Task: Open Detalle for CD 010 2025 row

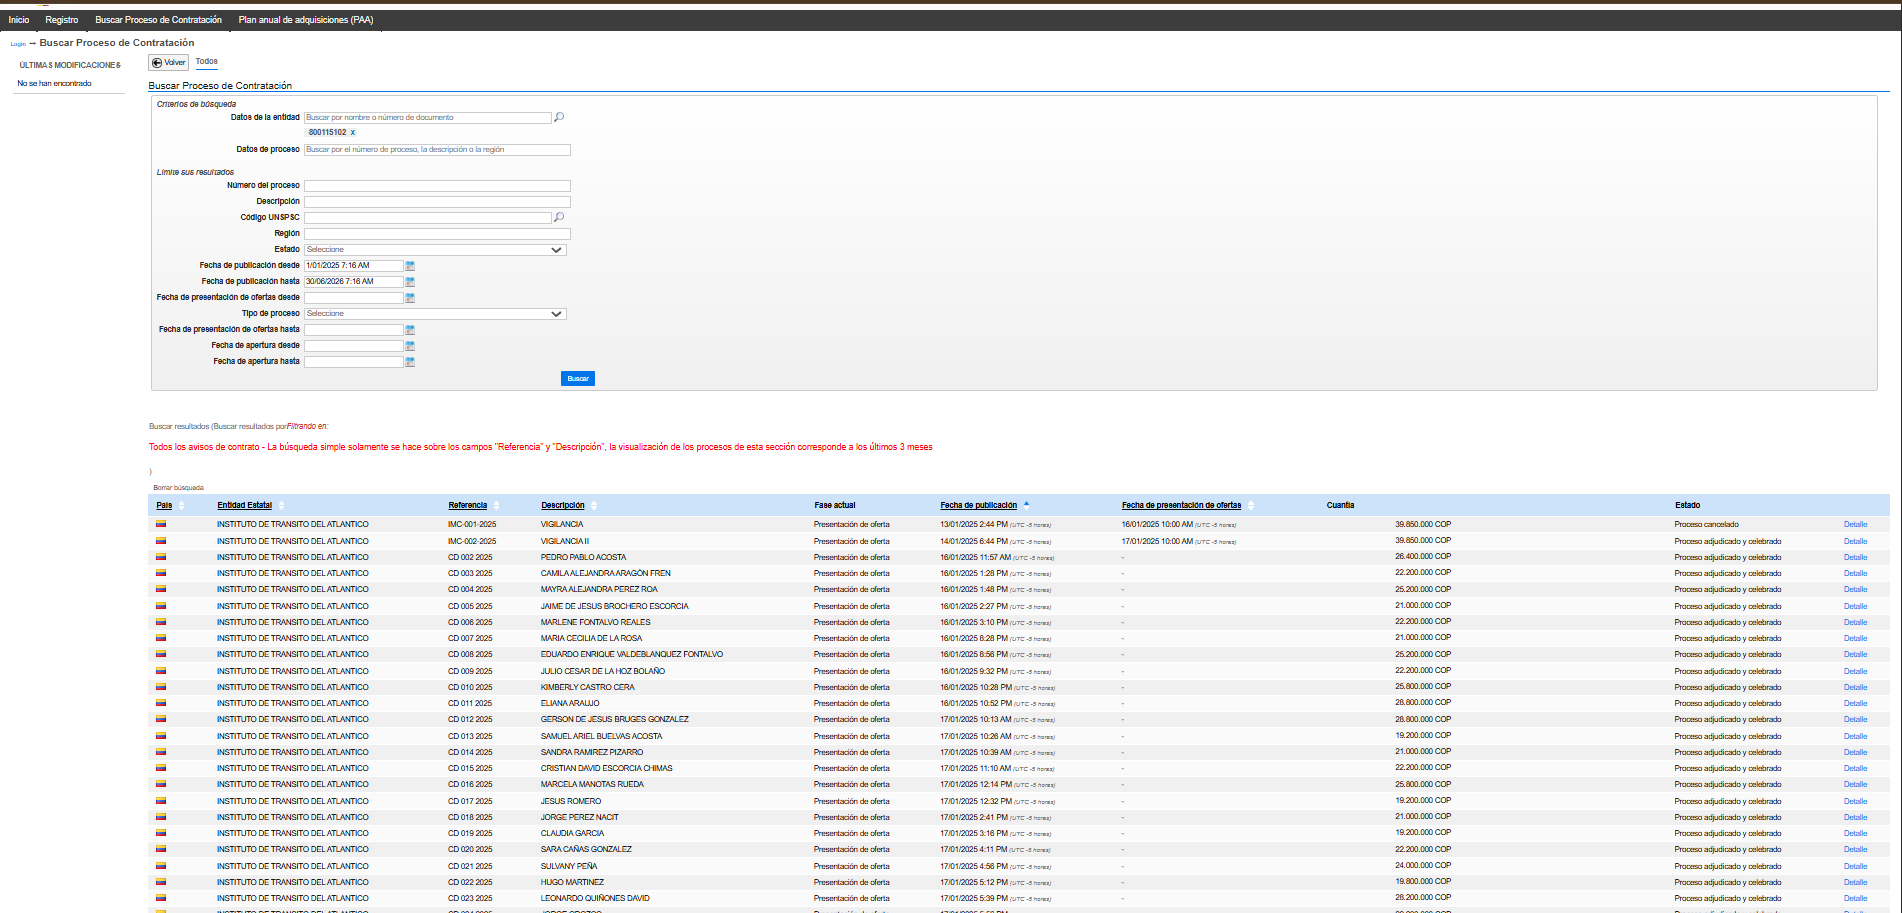Action: point(1855,687)
